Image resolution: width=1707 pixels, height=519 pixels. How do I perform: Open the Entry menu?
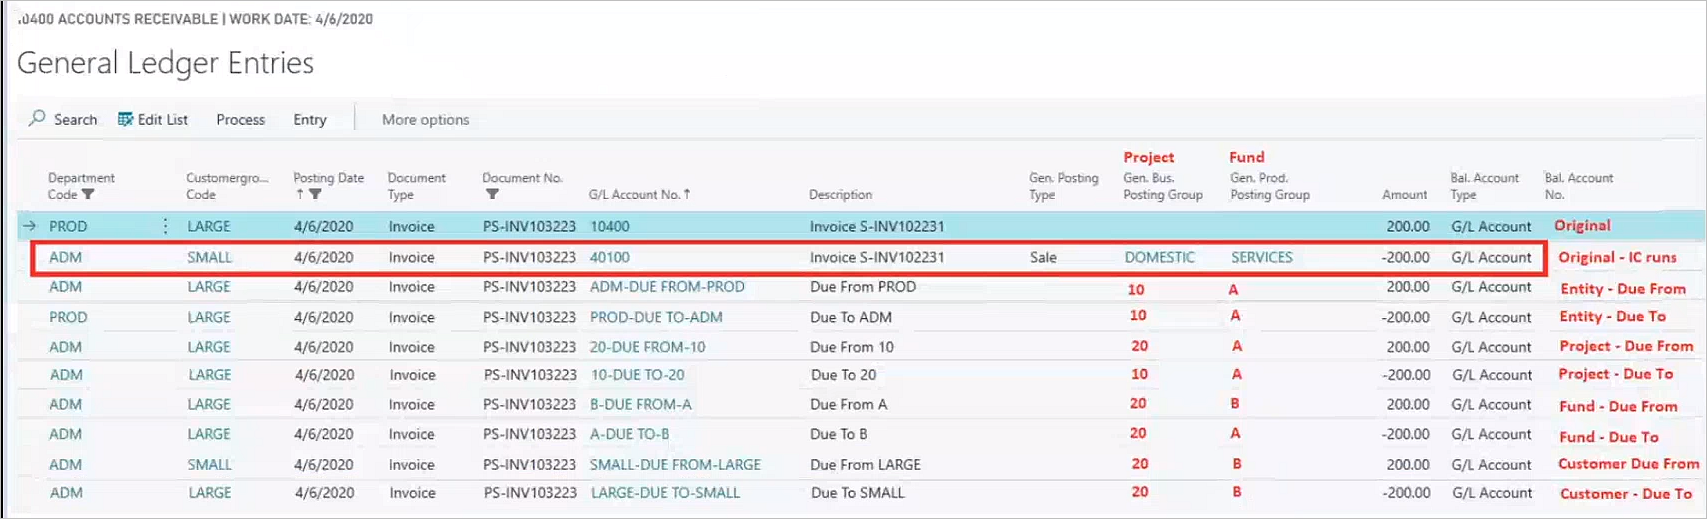point(309,119)
